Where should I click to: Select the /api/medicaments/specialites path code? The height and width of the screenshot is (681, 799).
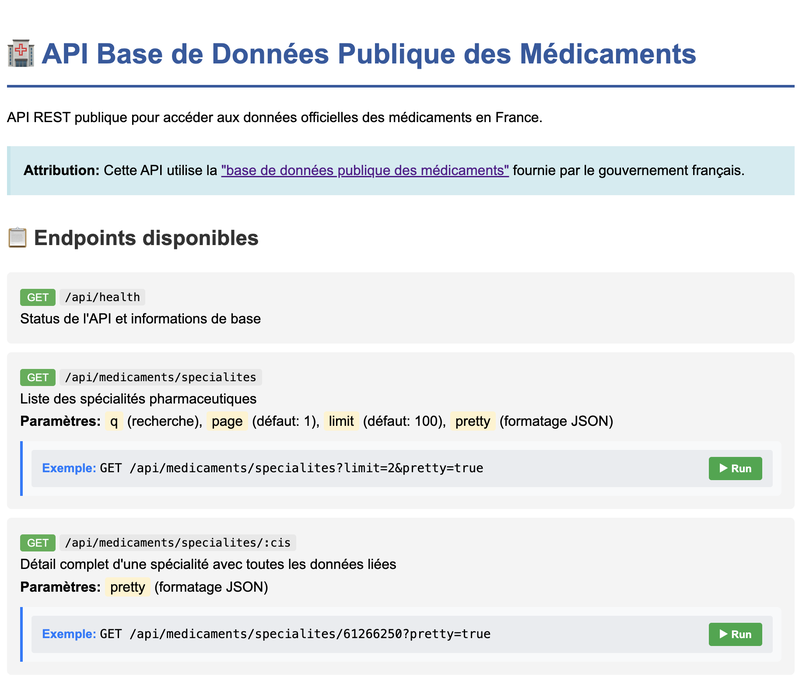point(161,377)
